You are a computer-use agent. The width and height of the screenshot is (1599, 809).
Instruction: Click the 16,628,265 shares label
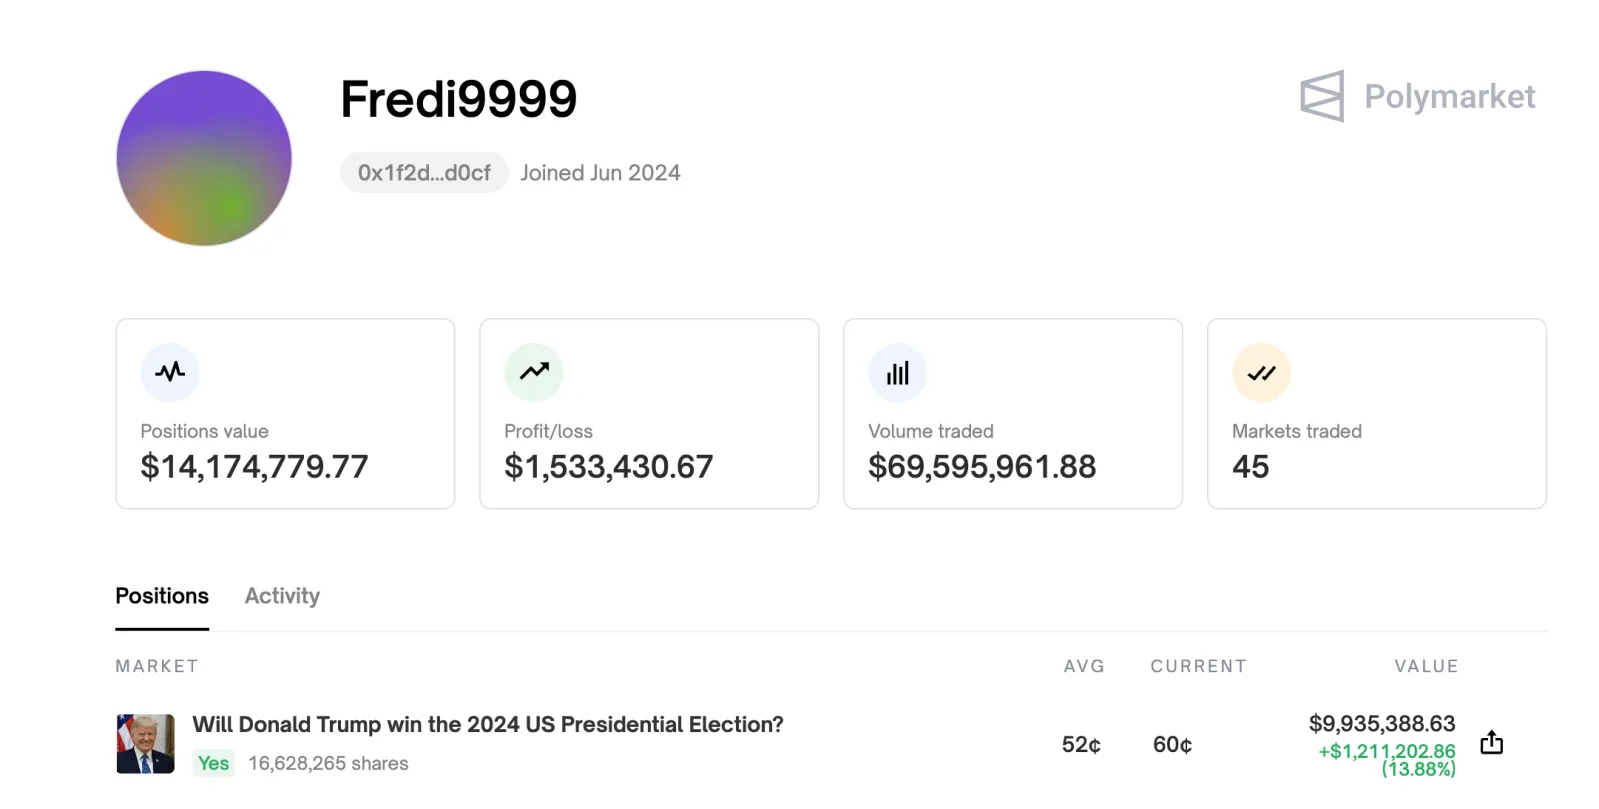(x=327, y=762)
